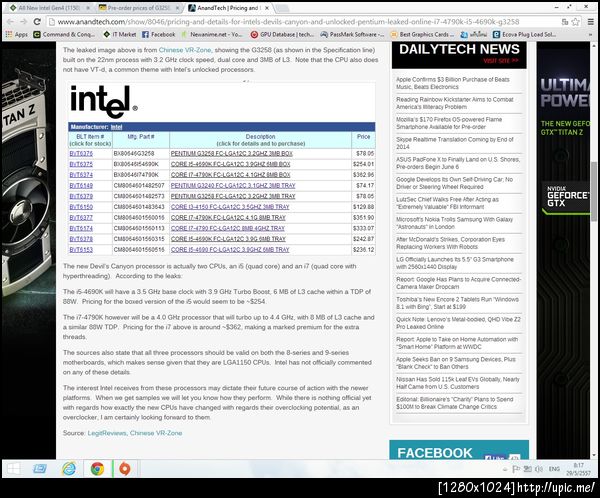Screen dimensions: 600x498
Task: Show more bookmarks with the overflow chevron
Action: [591, 34]
